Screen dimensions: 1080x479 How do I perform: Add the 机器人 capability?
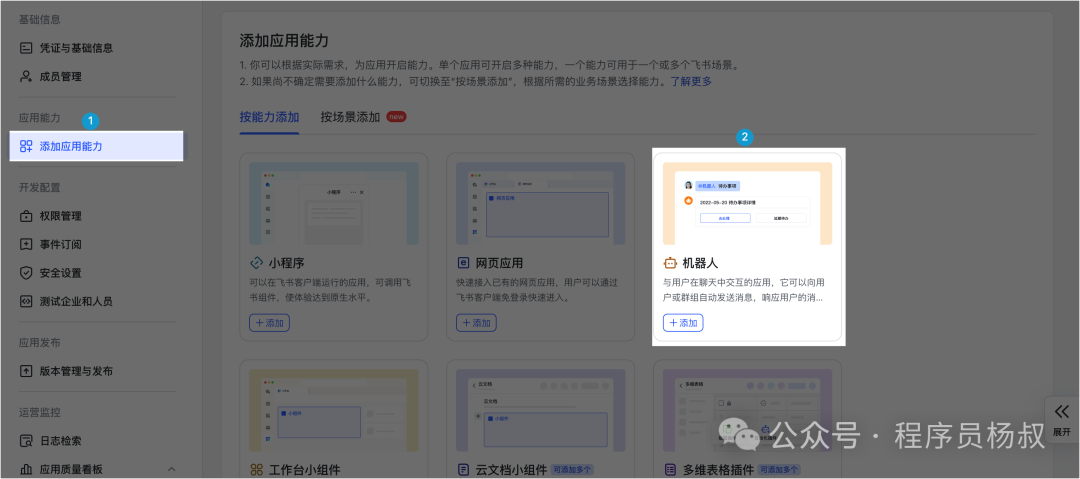click(x=683, y=323)
